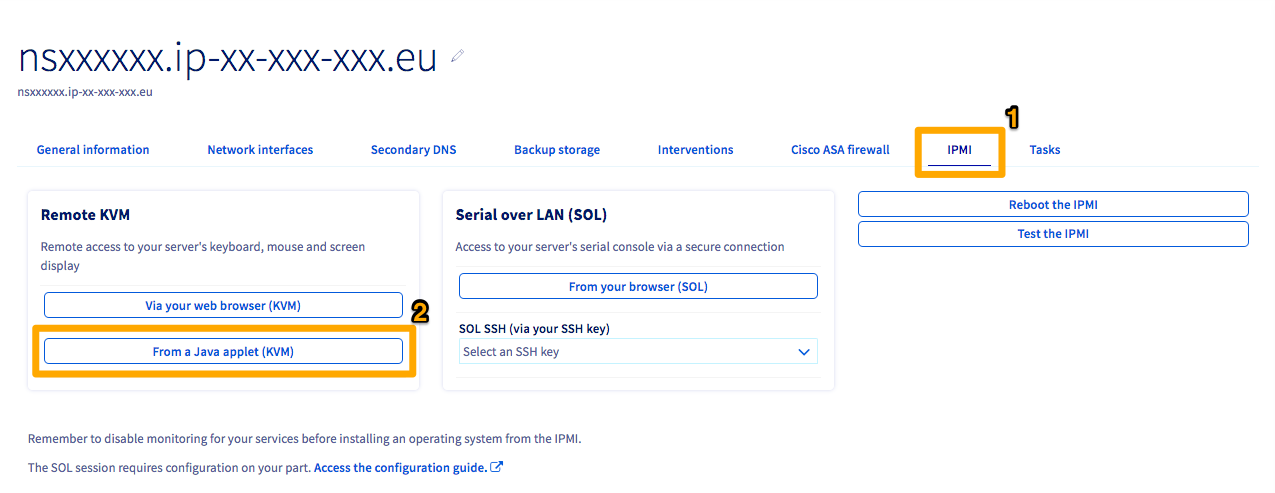Open the Secondary DNS tab
The width and height of the screenshot is (1275, 493).
[413, 150]
